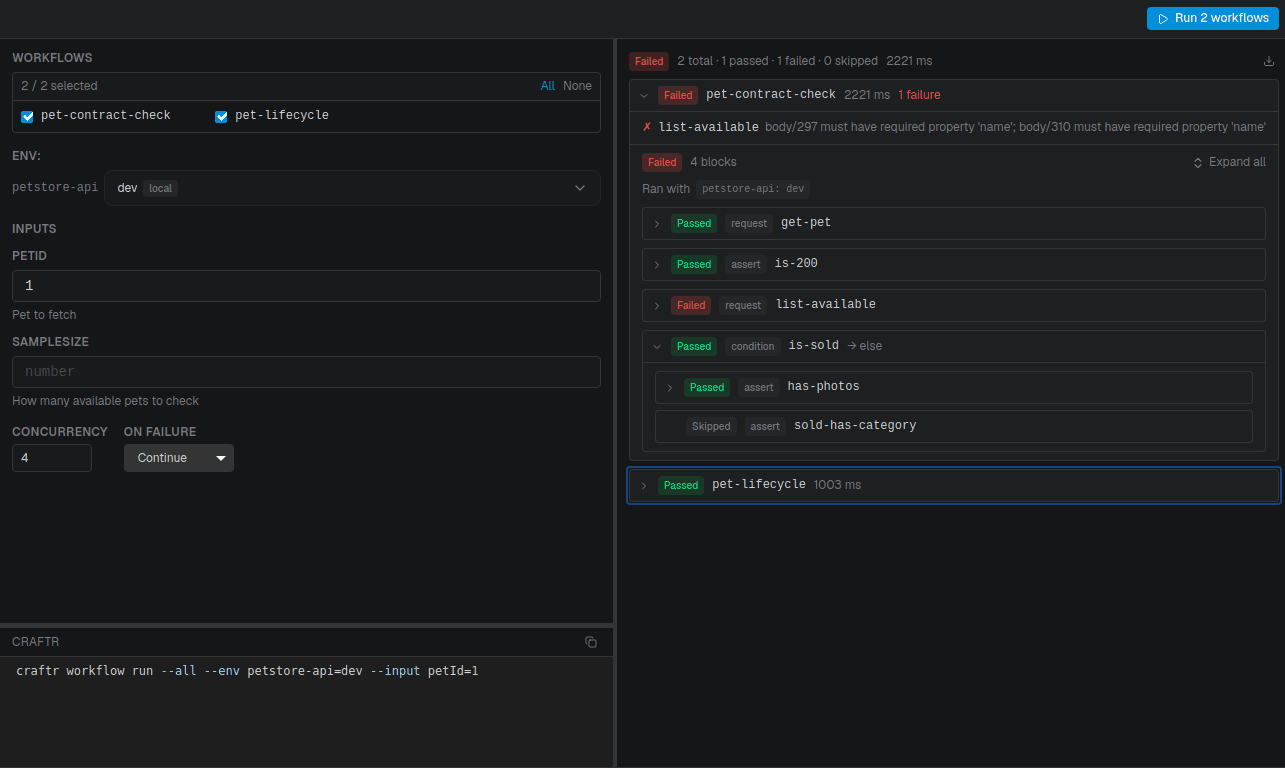Screen dimensions: 1285x768
Task: Click the '2221 ms' summary duration
Action: (909, 61)
